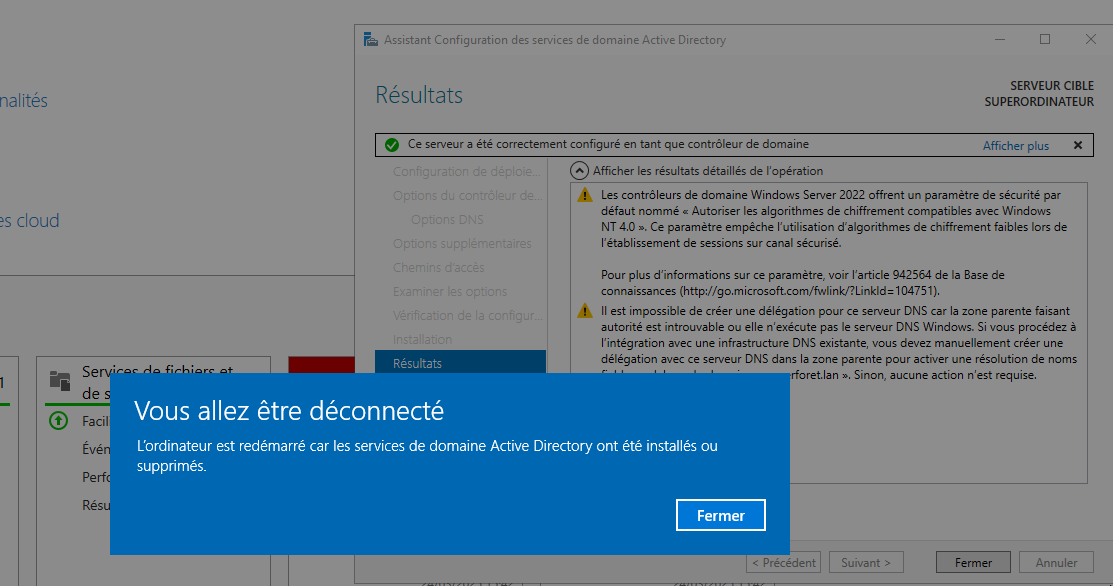Dismiss the success notification with its X
This screenshot has height=586, width=1113.
click(1078, 145)
